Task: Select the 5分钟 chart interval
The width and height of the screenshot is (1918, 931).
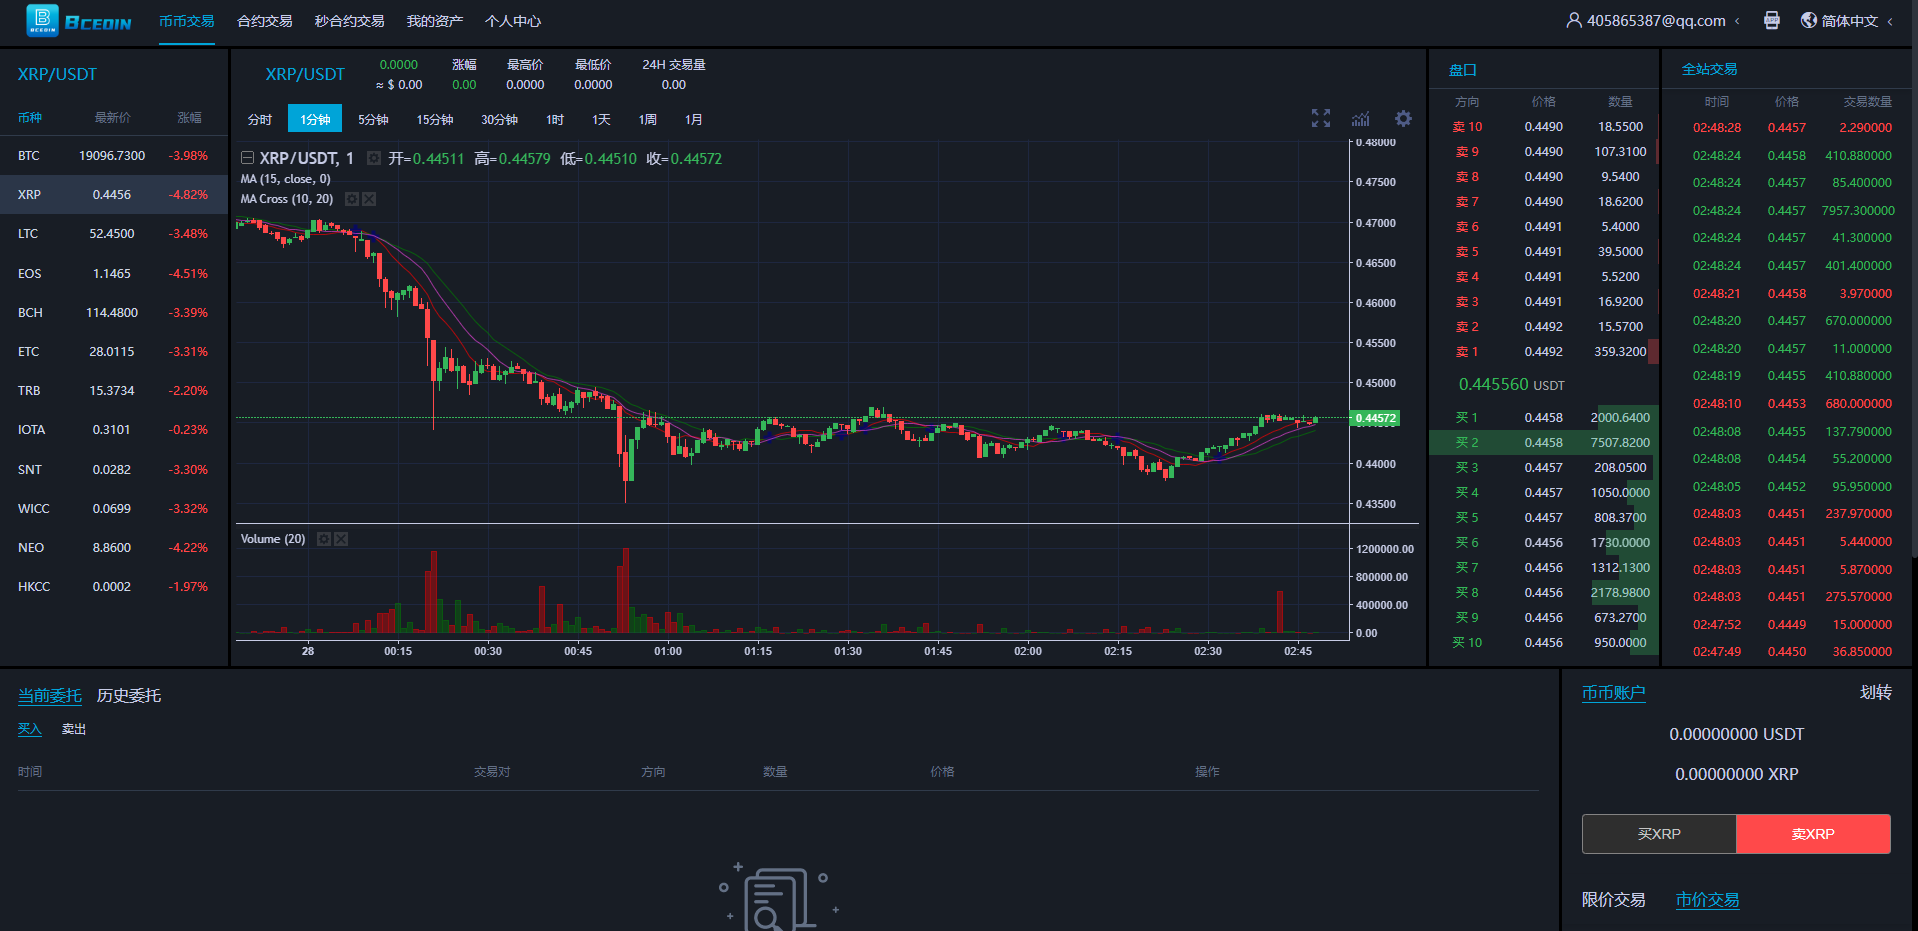Action: click(373, 120)
